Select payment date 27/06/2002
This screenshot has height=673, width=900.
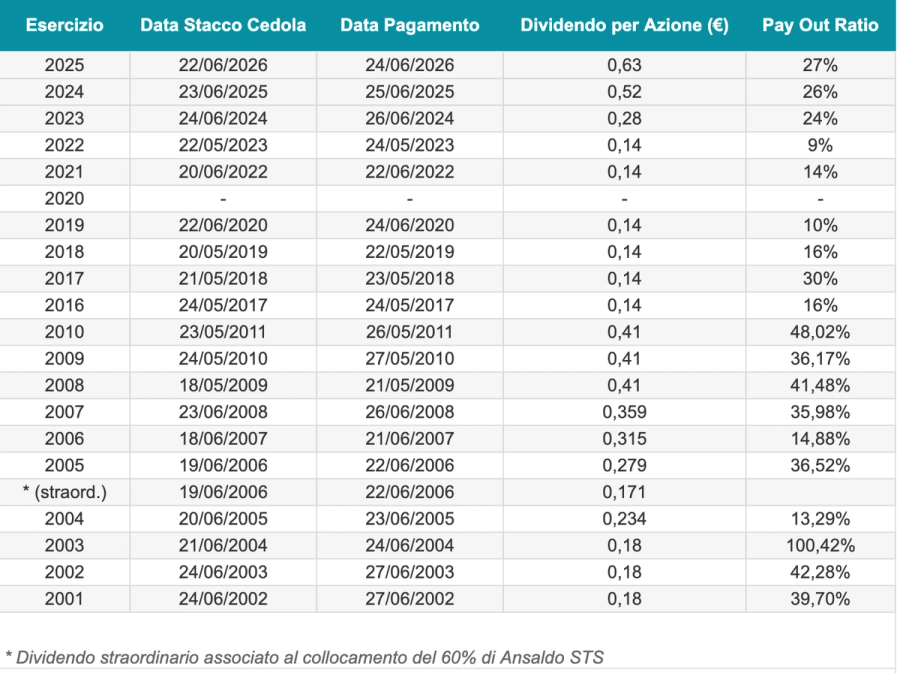409,598
